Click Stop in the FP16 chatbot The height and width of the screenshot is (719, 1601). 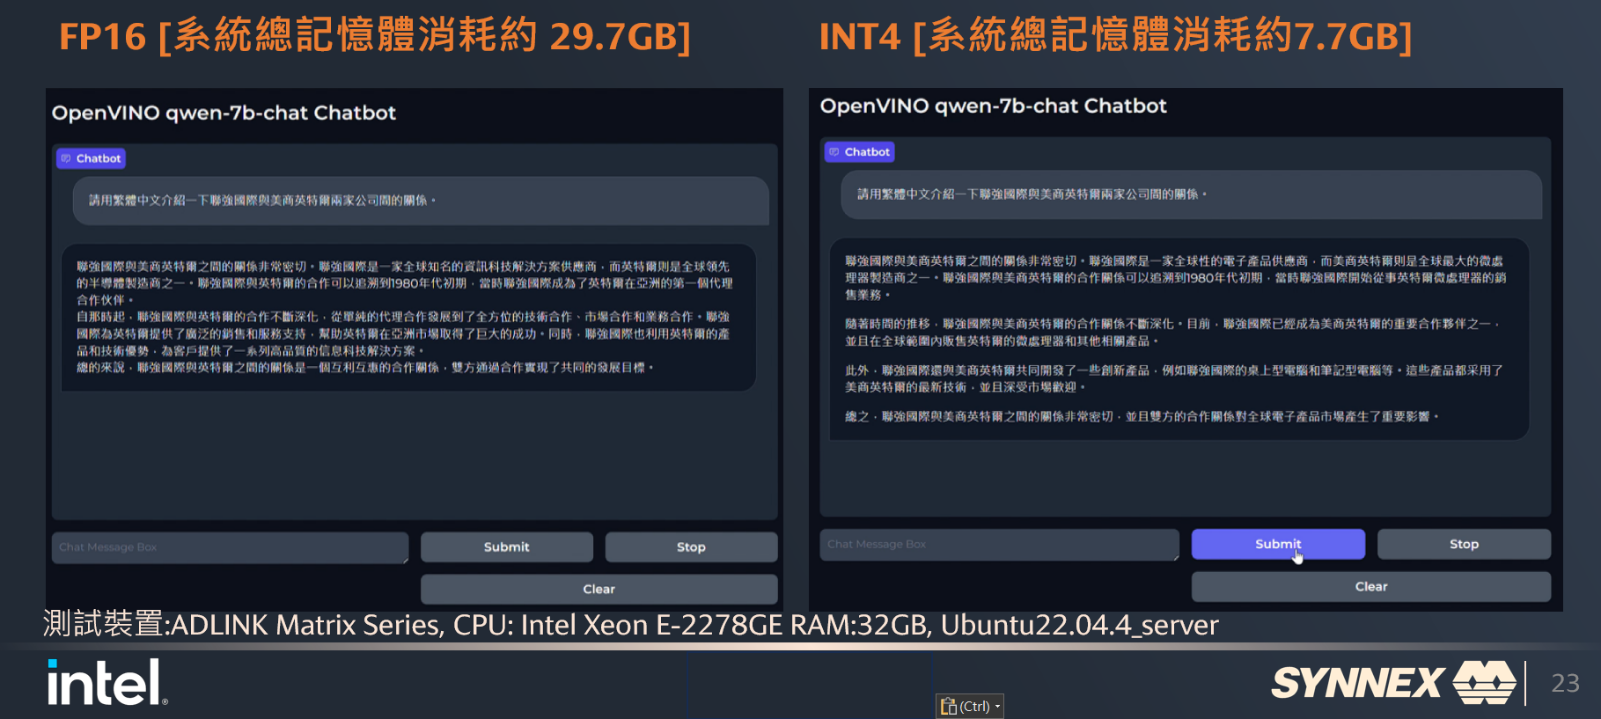[x=691, y=547]
